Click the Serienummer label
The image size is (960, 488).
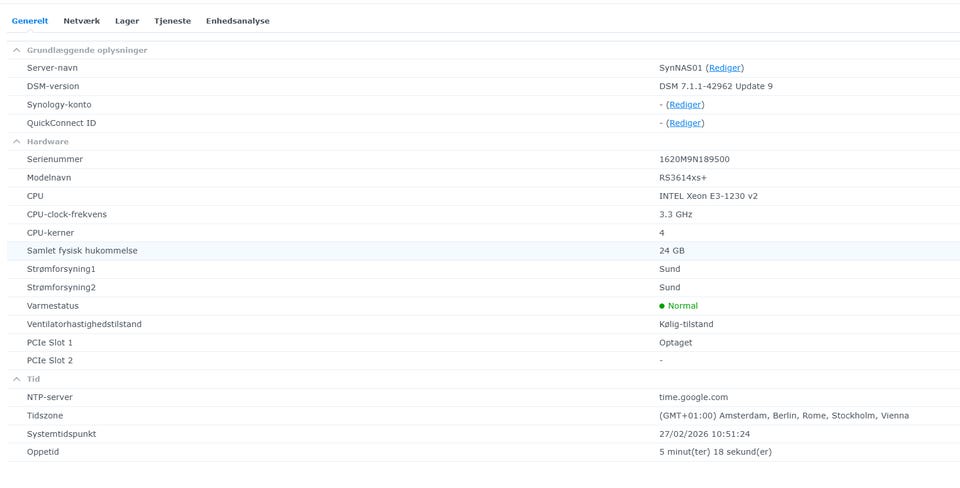point(54,159)
